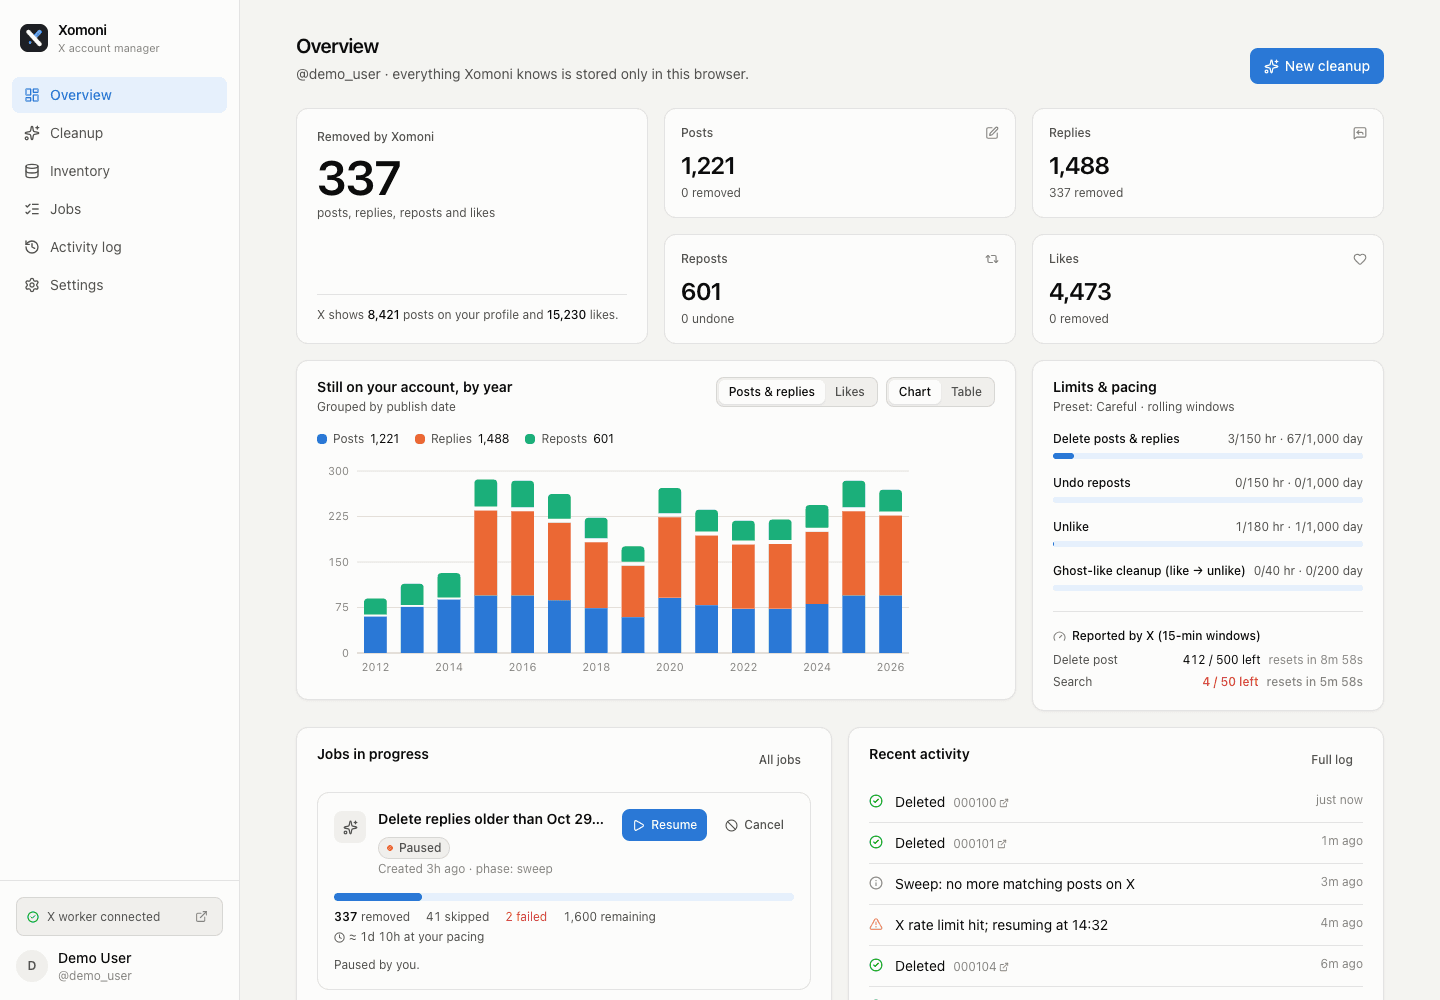Click the Activity log history icon
The width and height of the screenshot is (1440, 1000).
32,247
